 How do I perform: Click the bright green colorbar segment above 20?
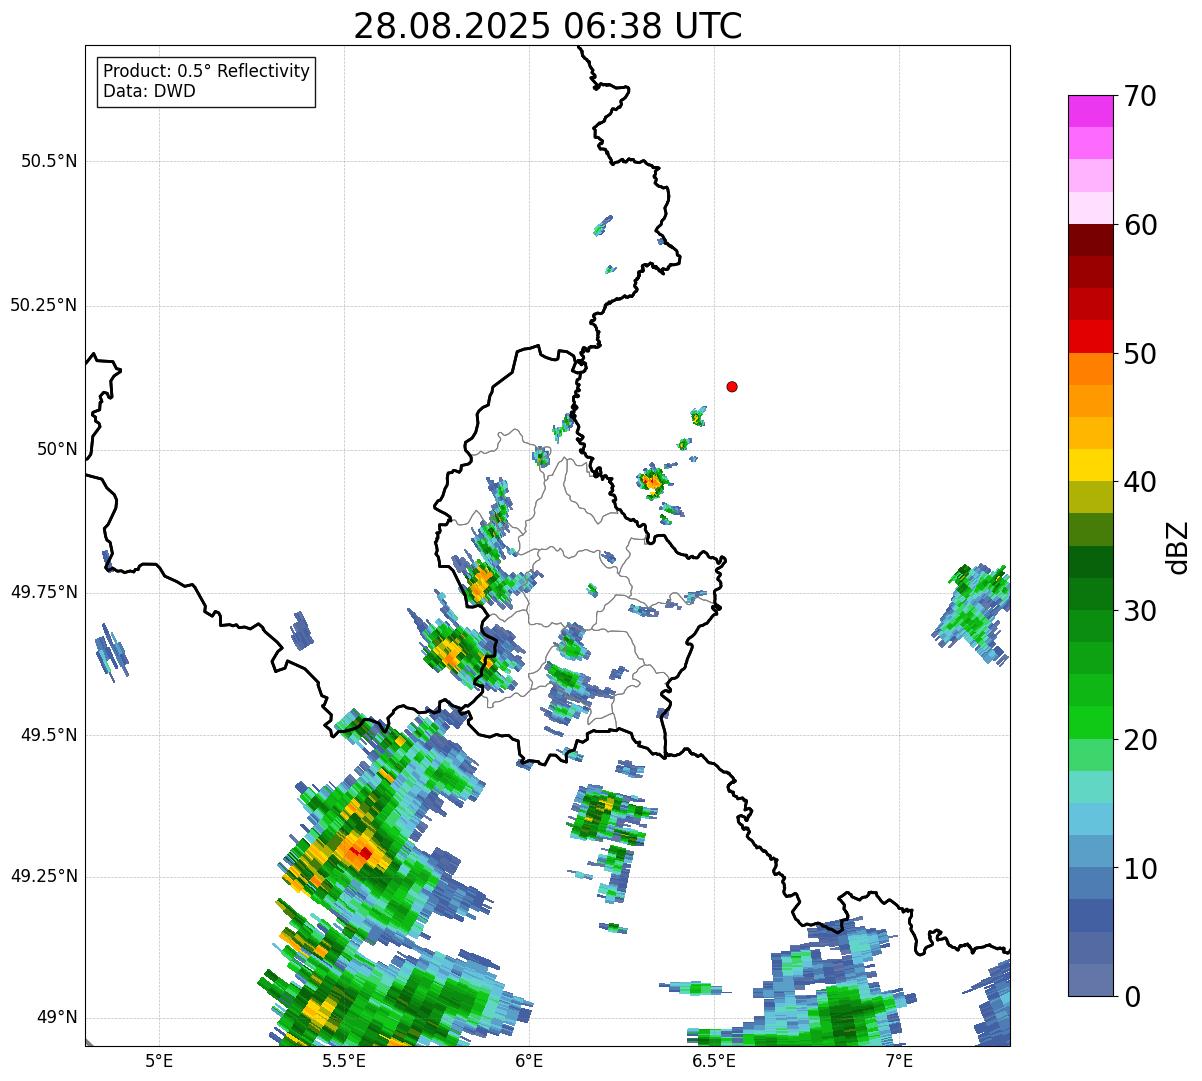[x=1091, y=722]
